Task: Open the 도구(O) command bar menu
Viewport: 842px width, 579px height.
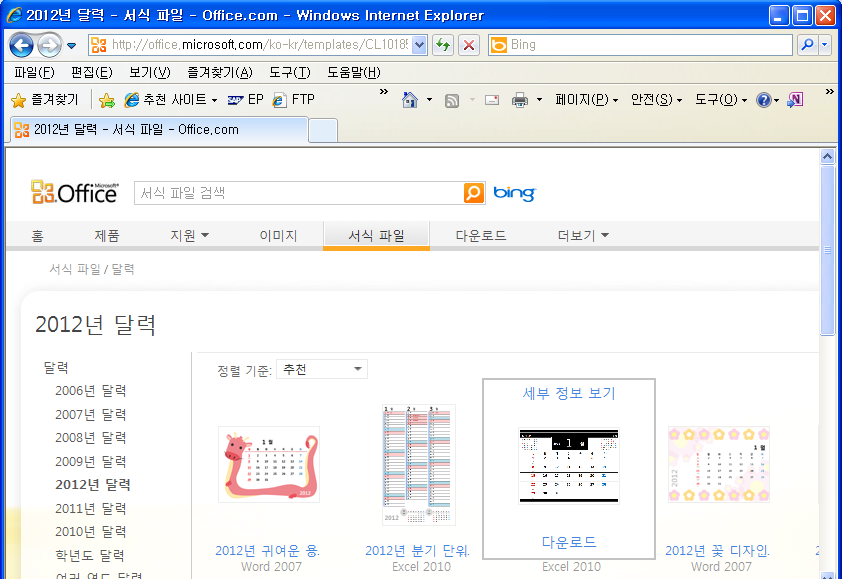Action: tap(721, 99)
